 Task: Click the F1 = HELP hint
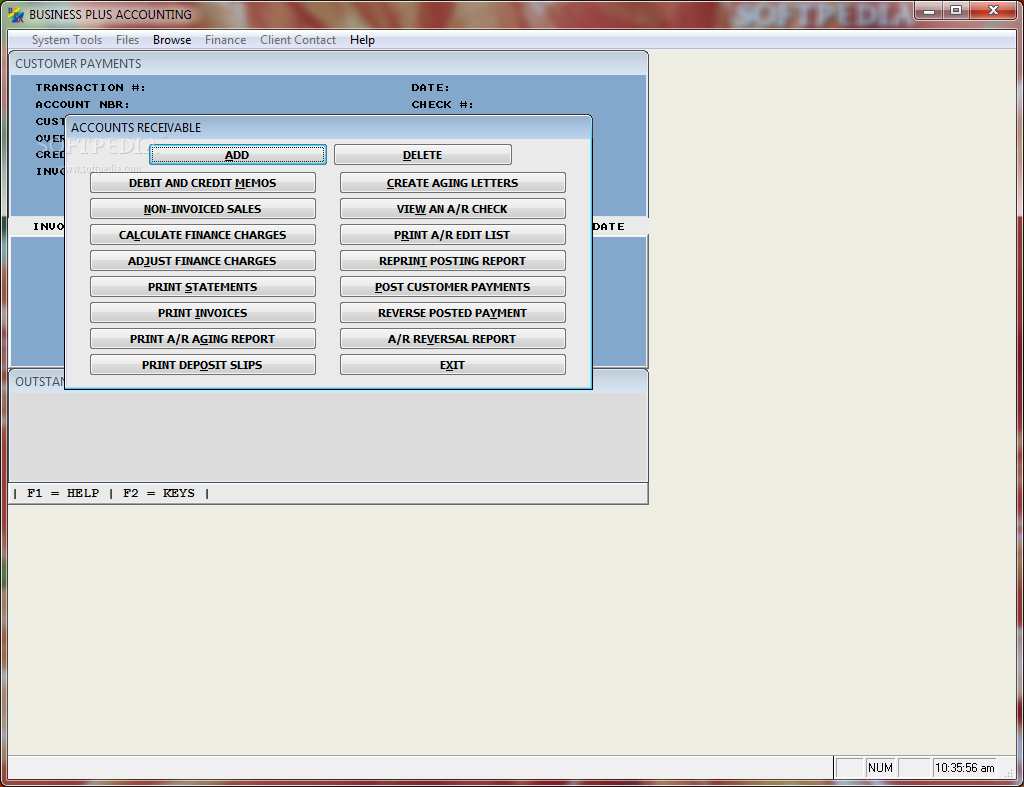(x=63, y=493)
